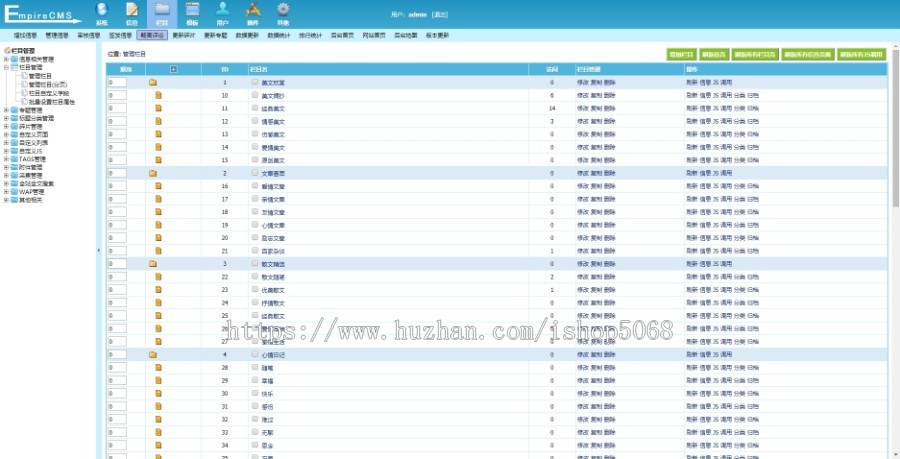Click the green 刷新首页 button
The image size is (900, 459).
[713, 55]
